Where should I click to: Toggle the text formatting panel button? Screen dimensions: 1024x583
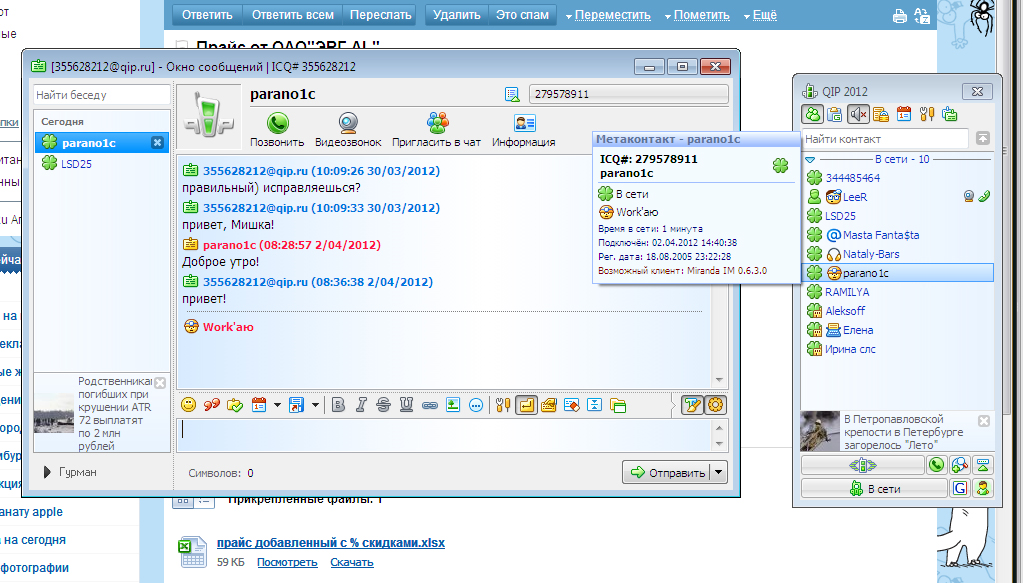(x=692, y=405)
